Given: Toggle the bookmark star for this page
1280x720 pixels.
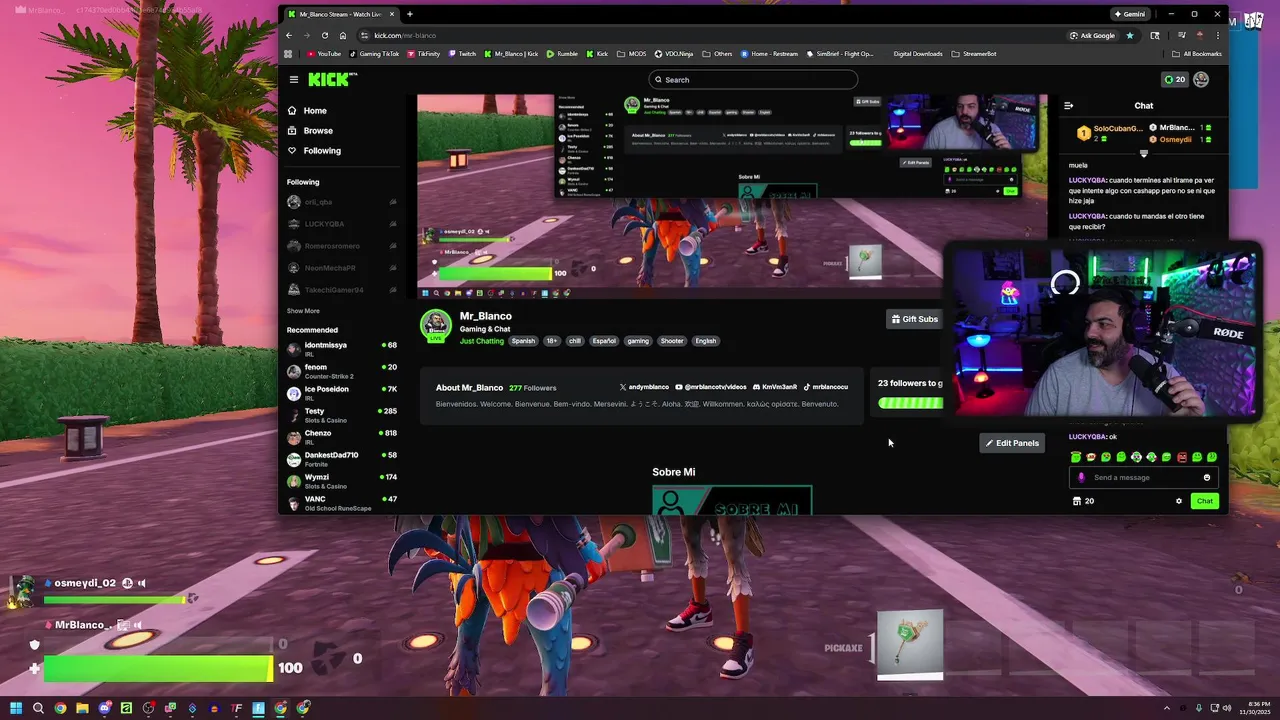Looking at the screenshot, I should pos(1130,35).
